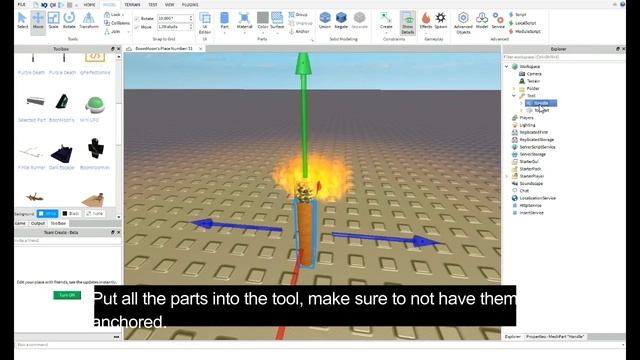Toggle the Anchor button
The width and height of the screenshot is (640, 360).
299,31
